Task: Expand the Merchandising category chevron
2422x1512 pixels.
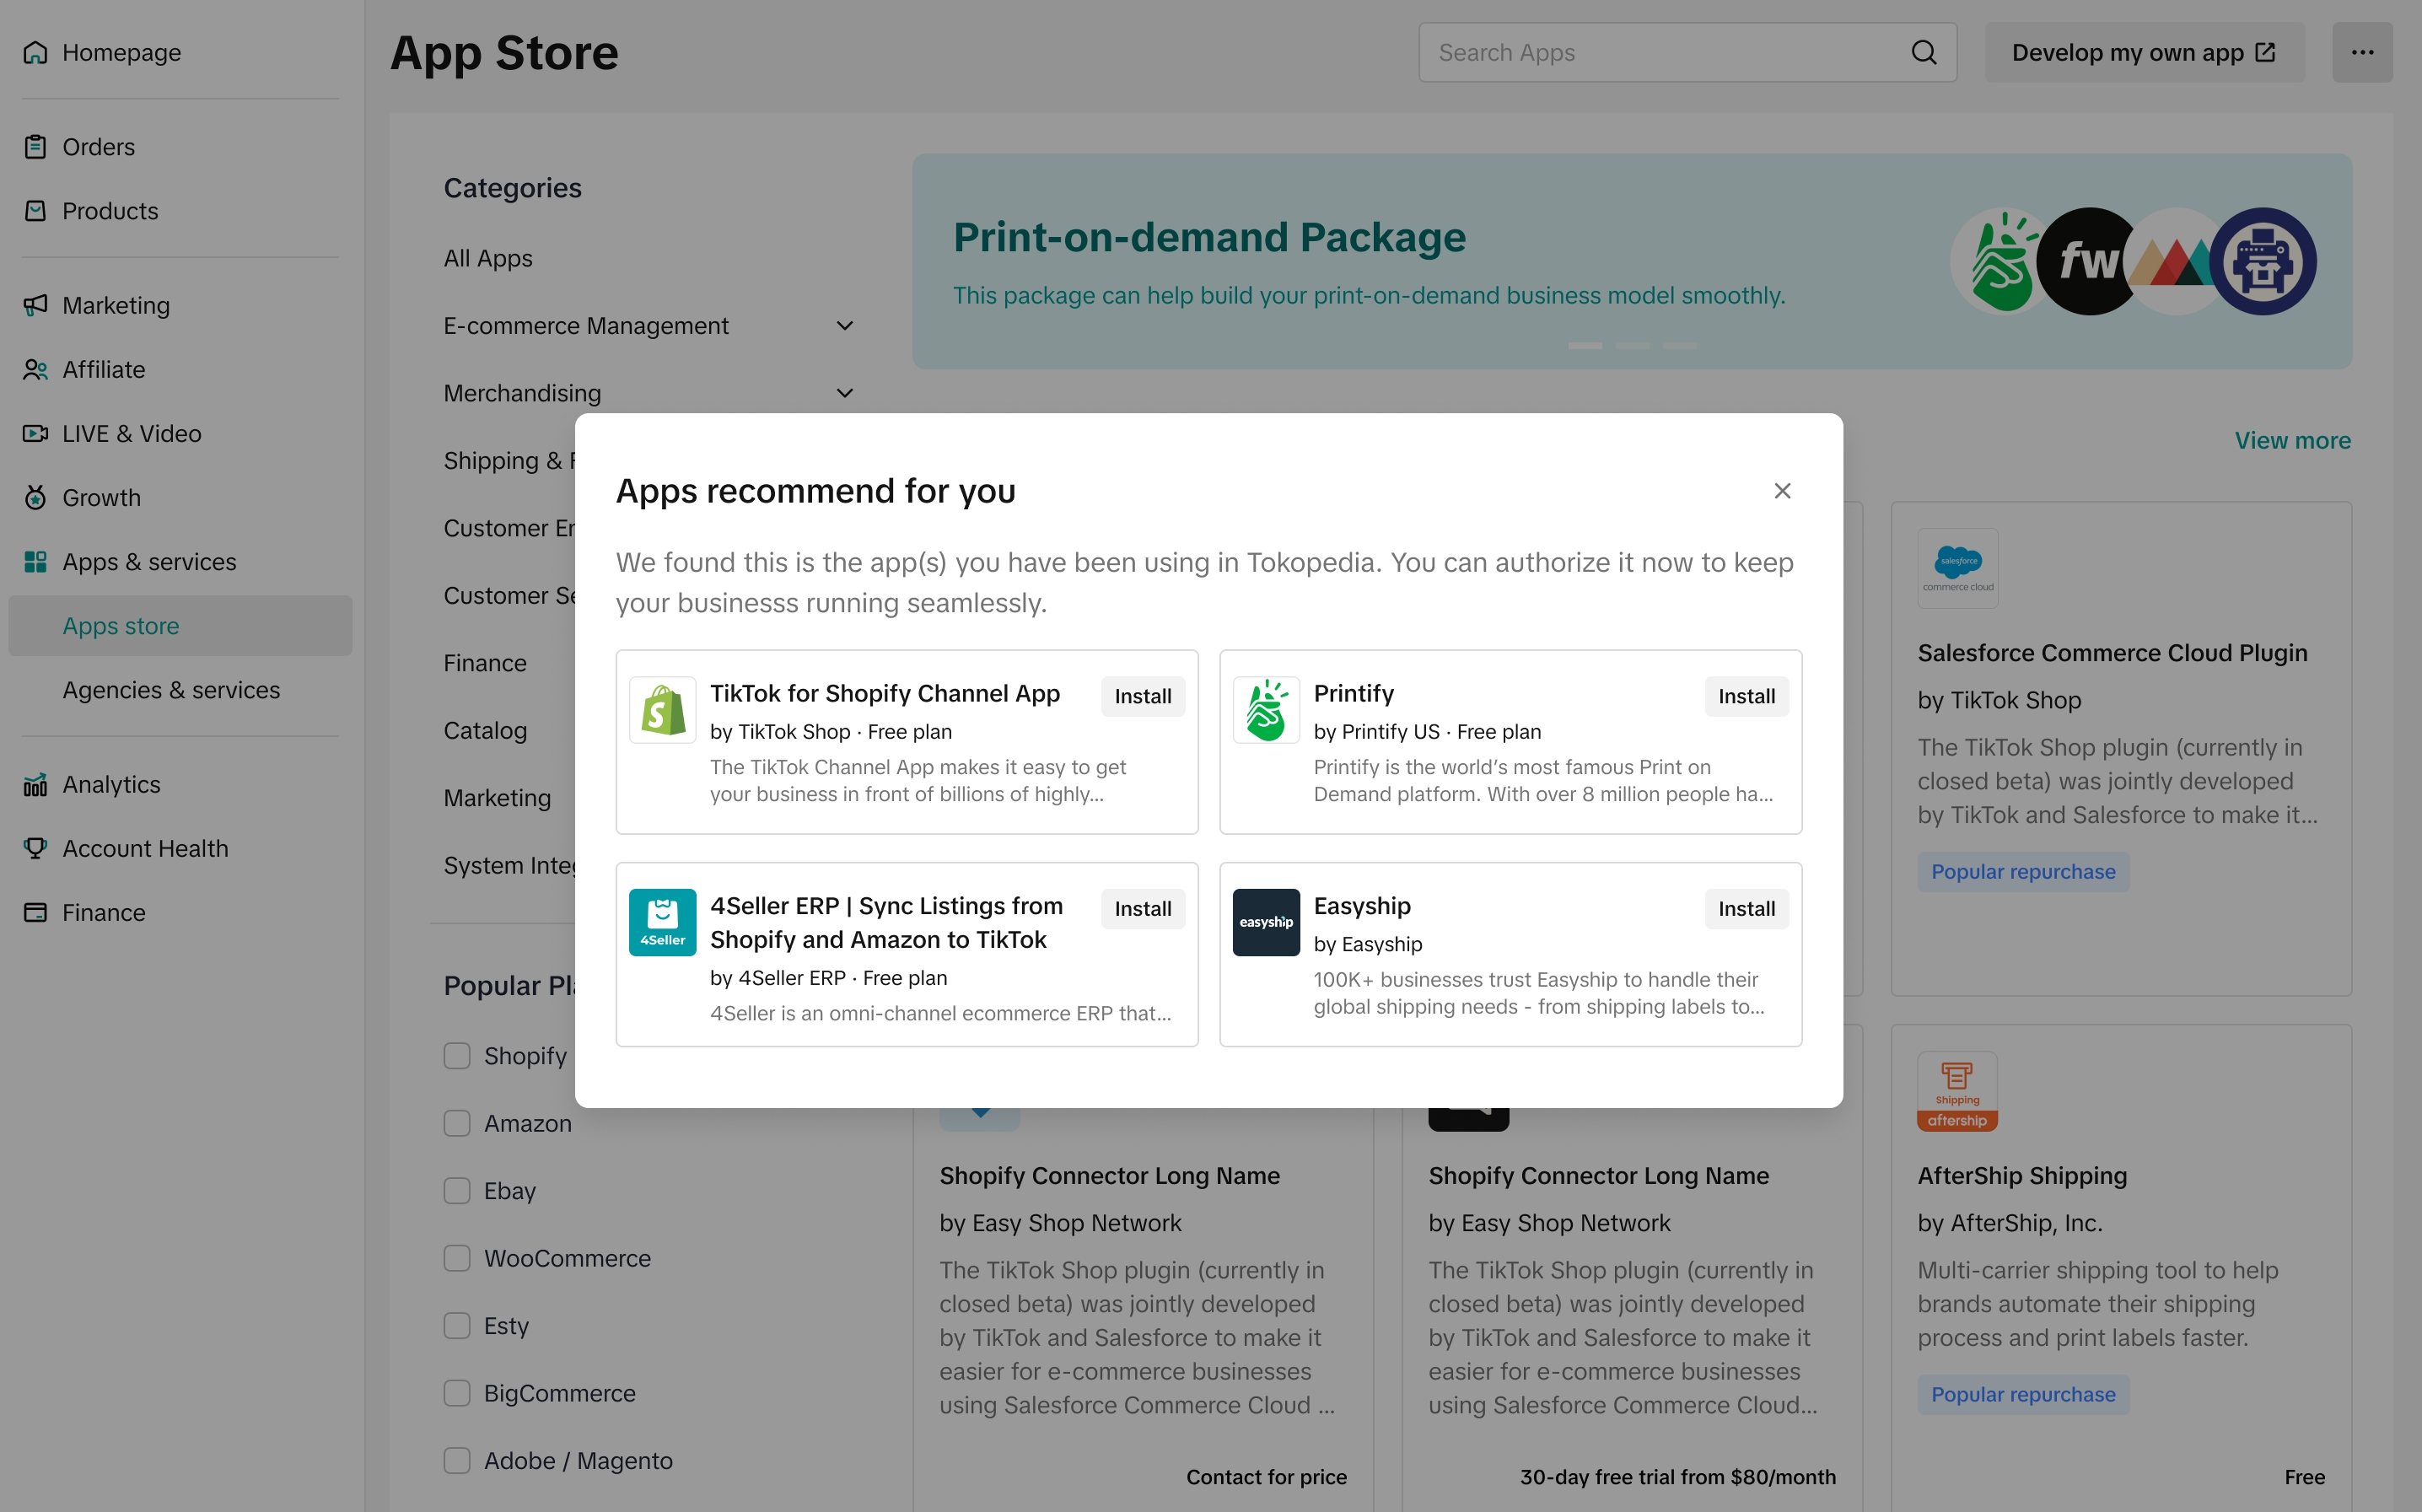Action: (845, 393)
